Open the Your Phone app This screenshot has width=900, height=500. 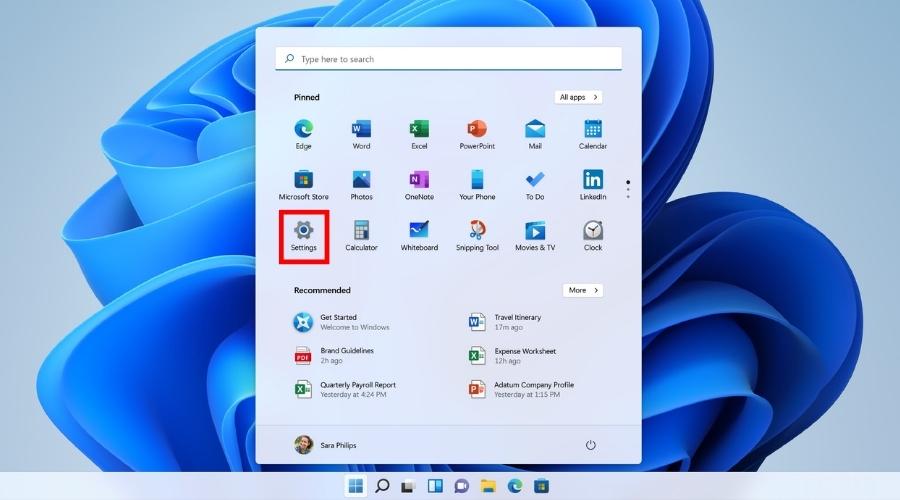pyautogui.click(x=477, y=185)
